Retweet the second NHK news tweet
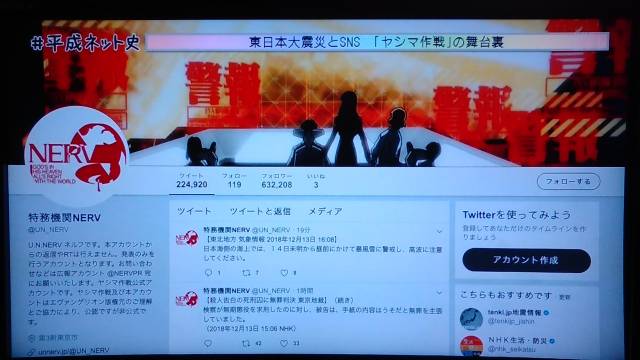 point(246,344)
